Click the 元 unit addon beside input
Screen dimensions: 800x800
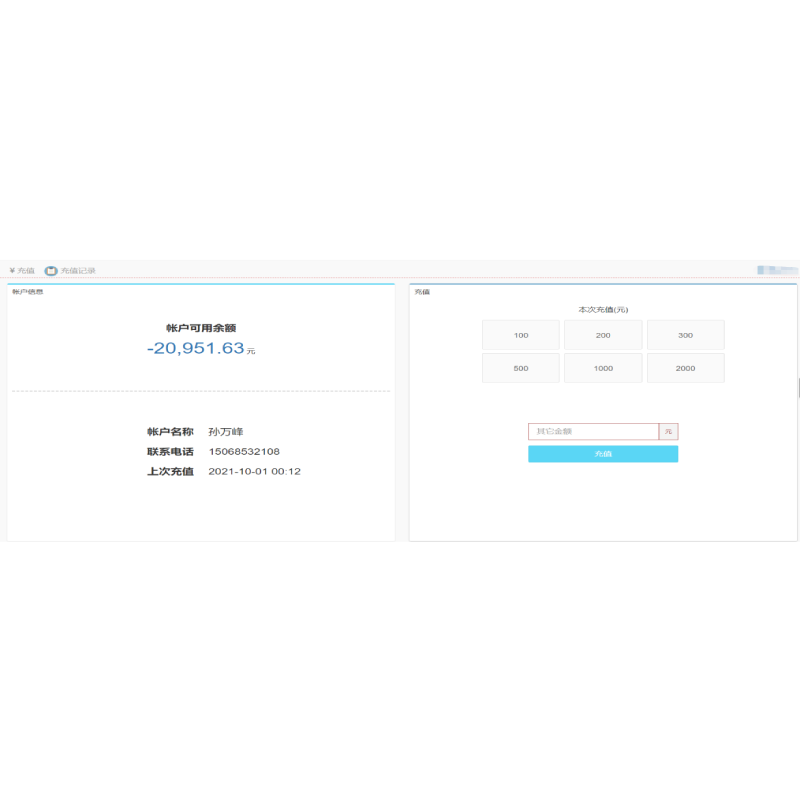[668, 431]
